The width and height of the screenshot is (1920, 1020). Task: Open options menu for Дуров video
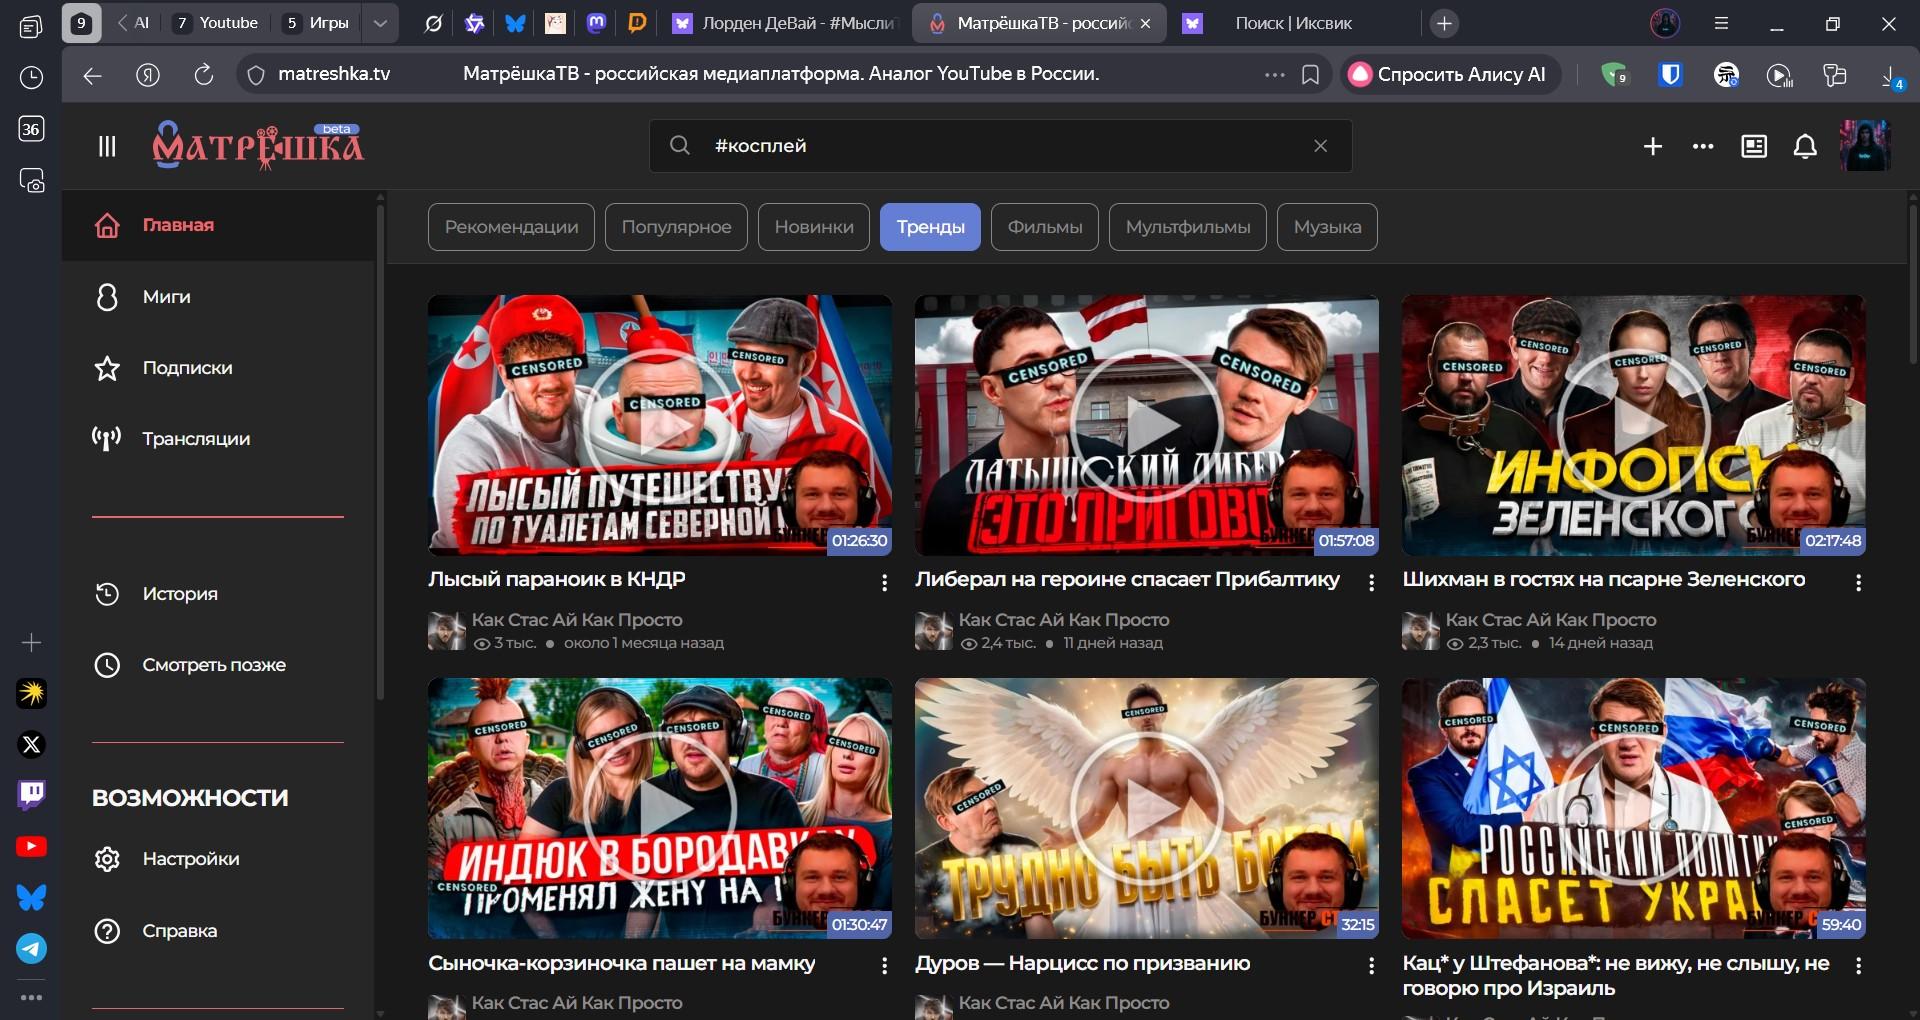(x=1371, y=966)
